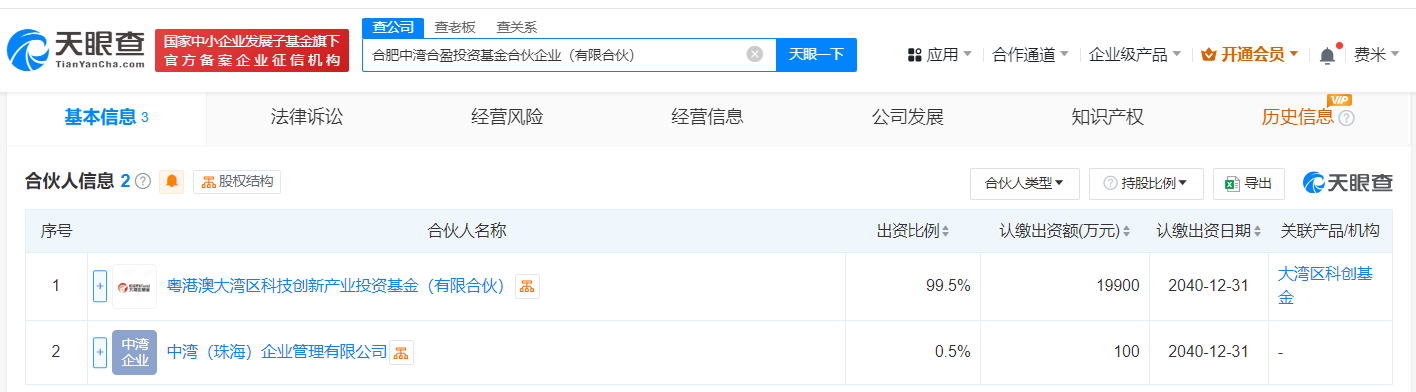Expand the 应用 menu in the header
1416x392 pixels.
pyautogui.click(x=940, y=55)
